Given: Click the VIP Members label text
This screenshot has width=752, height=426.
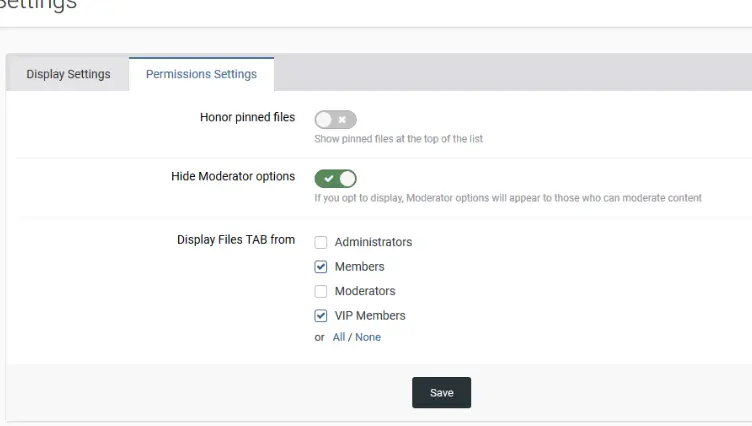Looking at the screenshot, I should (x=370, y=315).
